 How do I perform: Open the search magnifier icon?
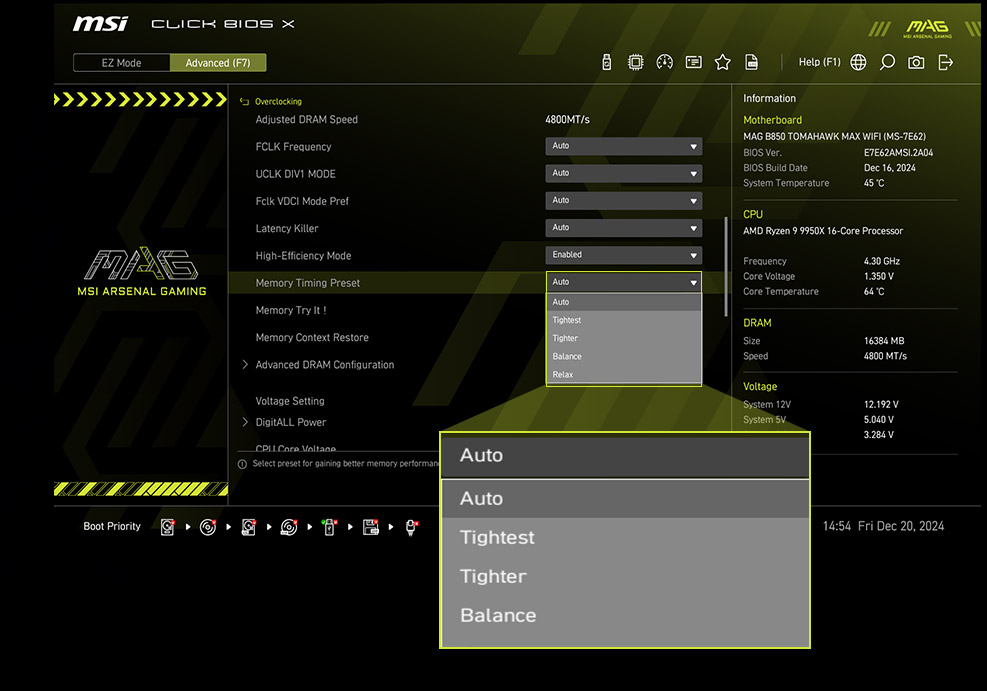pos(887,61)
